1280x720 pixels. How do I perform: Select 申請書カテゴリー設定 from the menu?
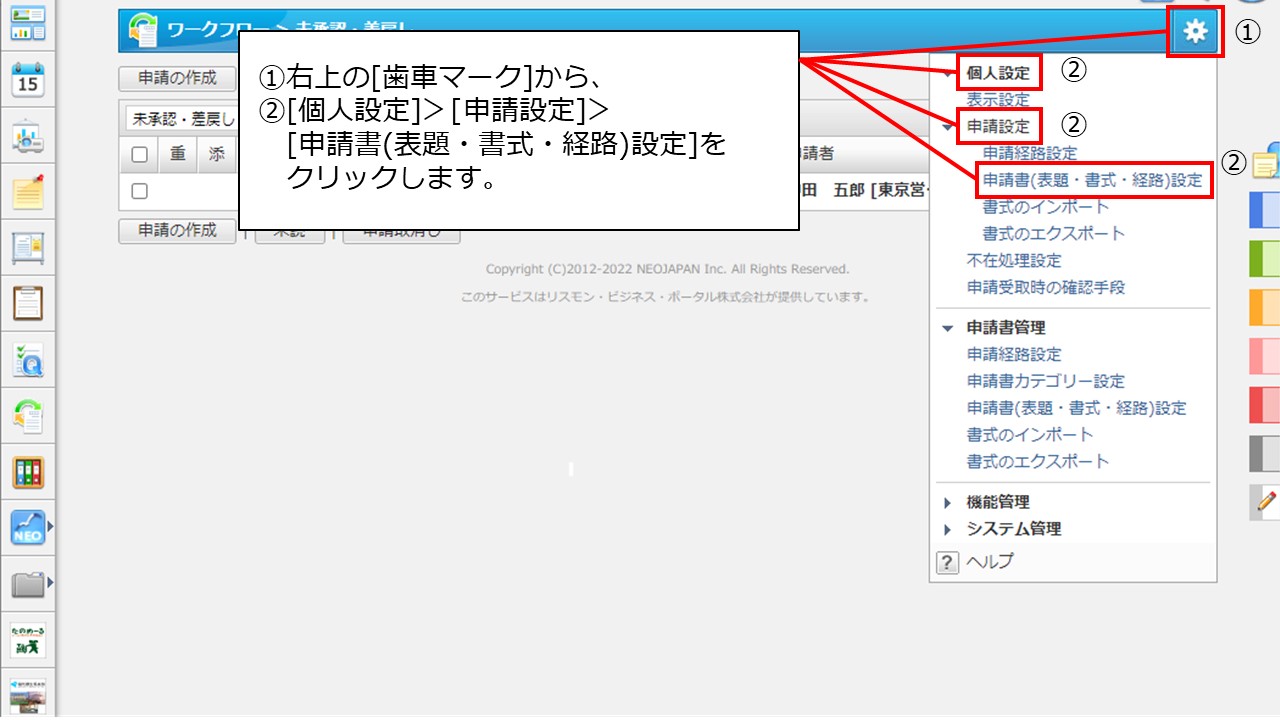click(x=1048, y=381)
